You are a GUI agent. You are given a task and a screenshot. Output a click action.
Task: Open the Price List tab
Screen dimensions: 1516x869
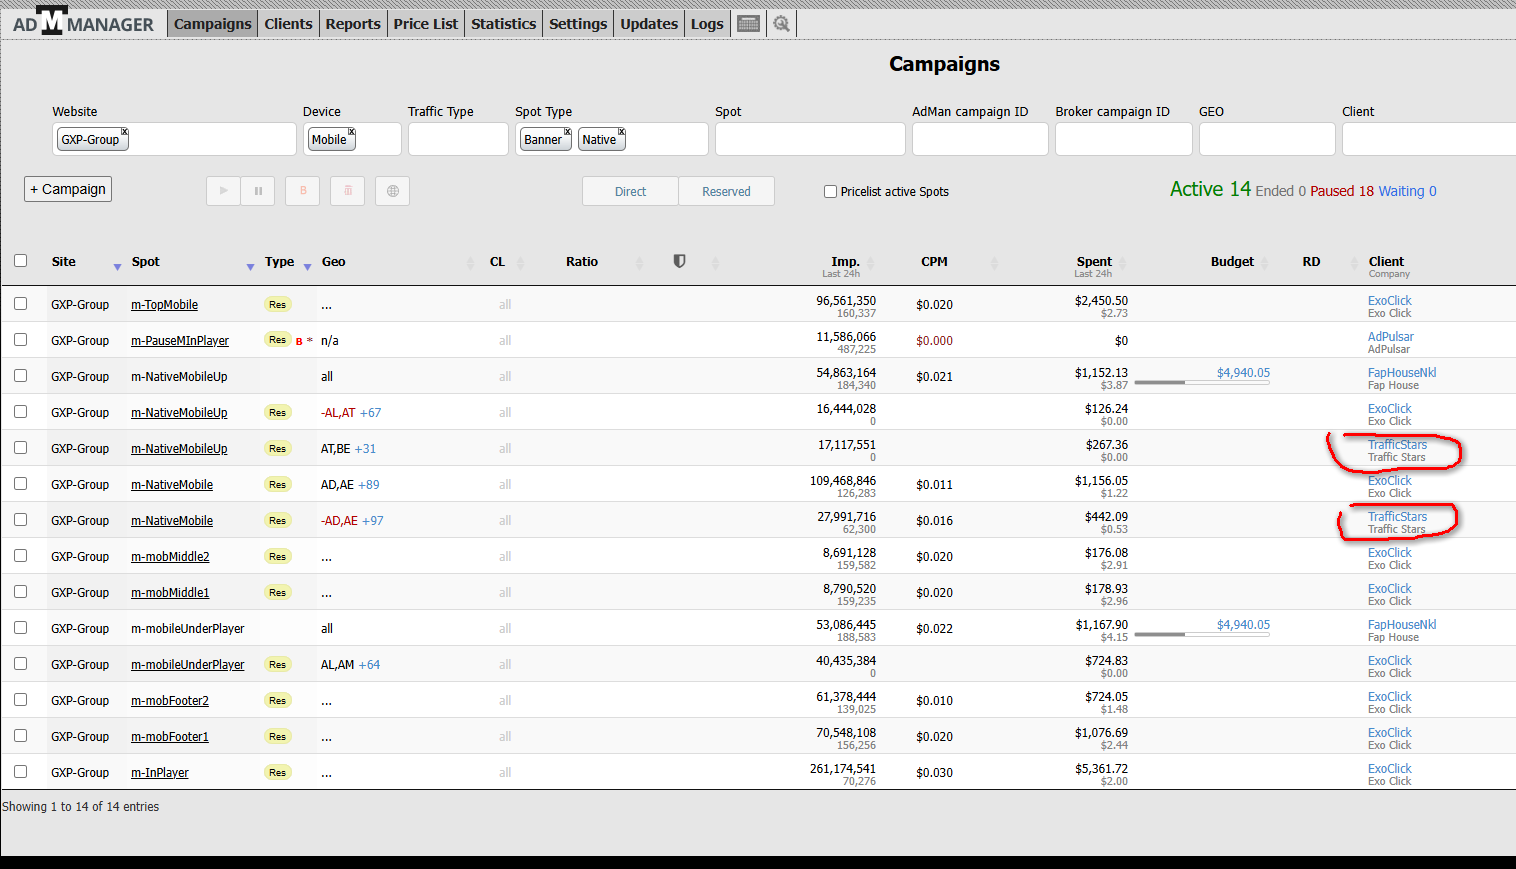[x=425, y=24]
